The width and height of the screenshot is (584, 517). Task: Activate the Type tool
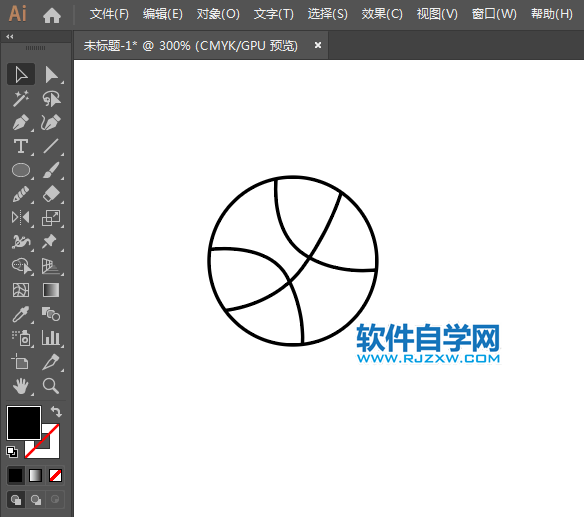coord(21,146)
